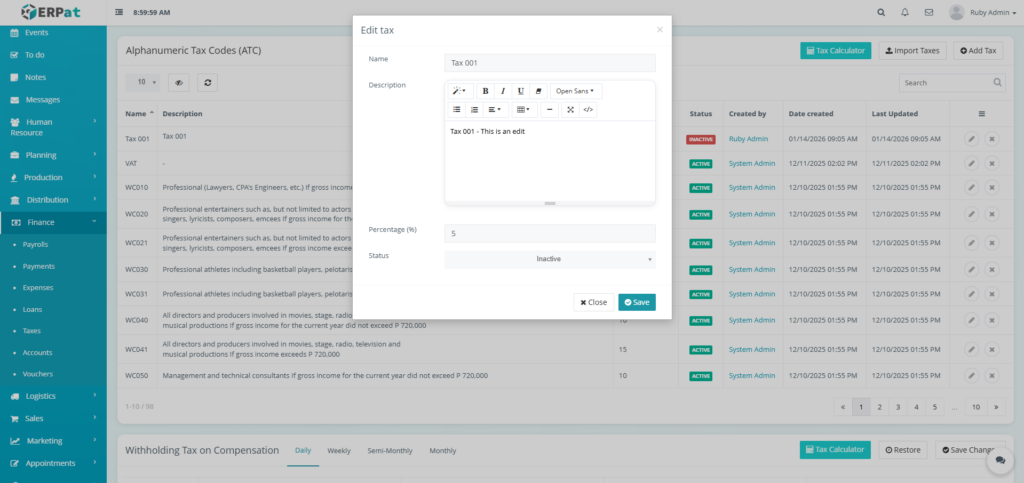Toggle italic formatting in description editor
Viewport: 1024px width, 483px height.
pyautogui.click(x=503, y=91)
